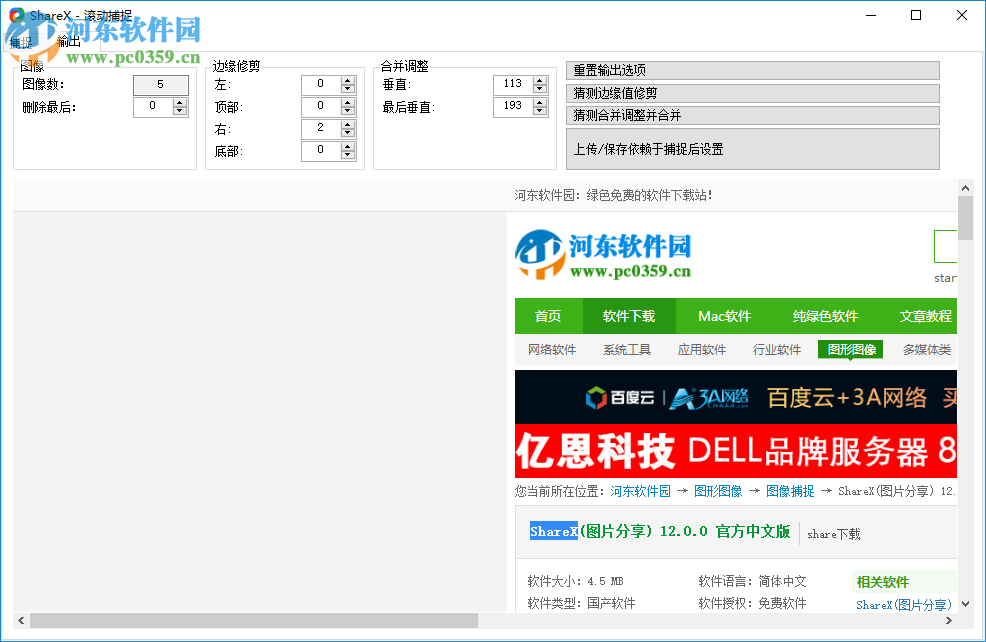This screenshot has width=986, height=642.
Task: Select the 捕捉 tab
Action: pos(22,42)
